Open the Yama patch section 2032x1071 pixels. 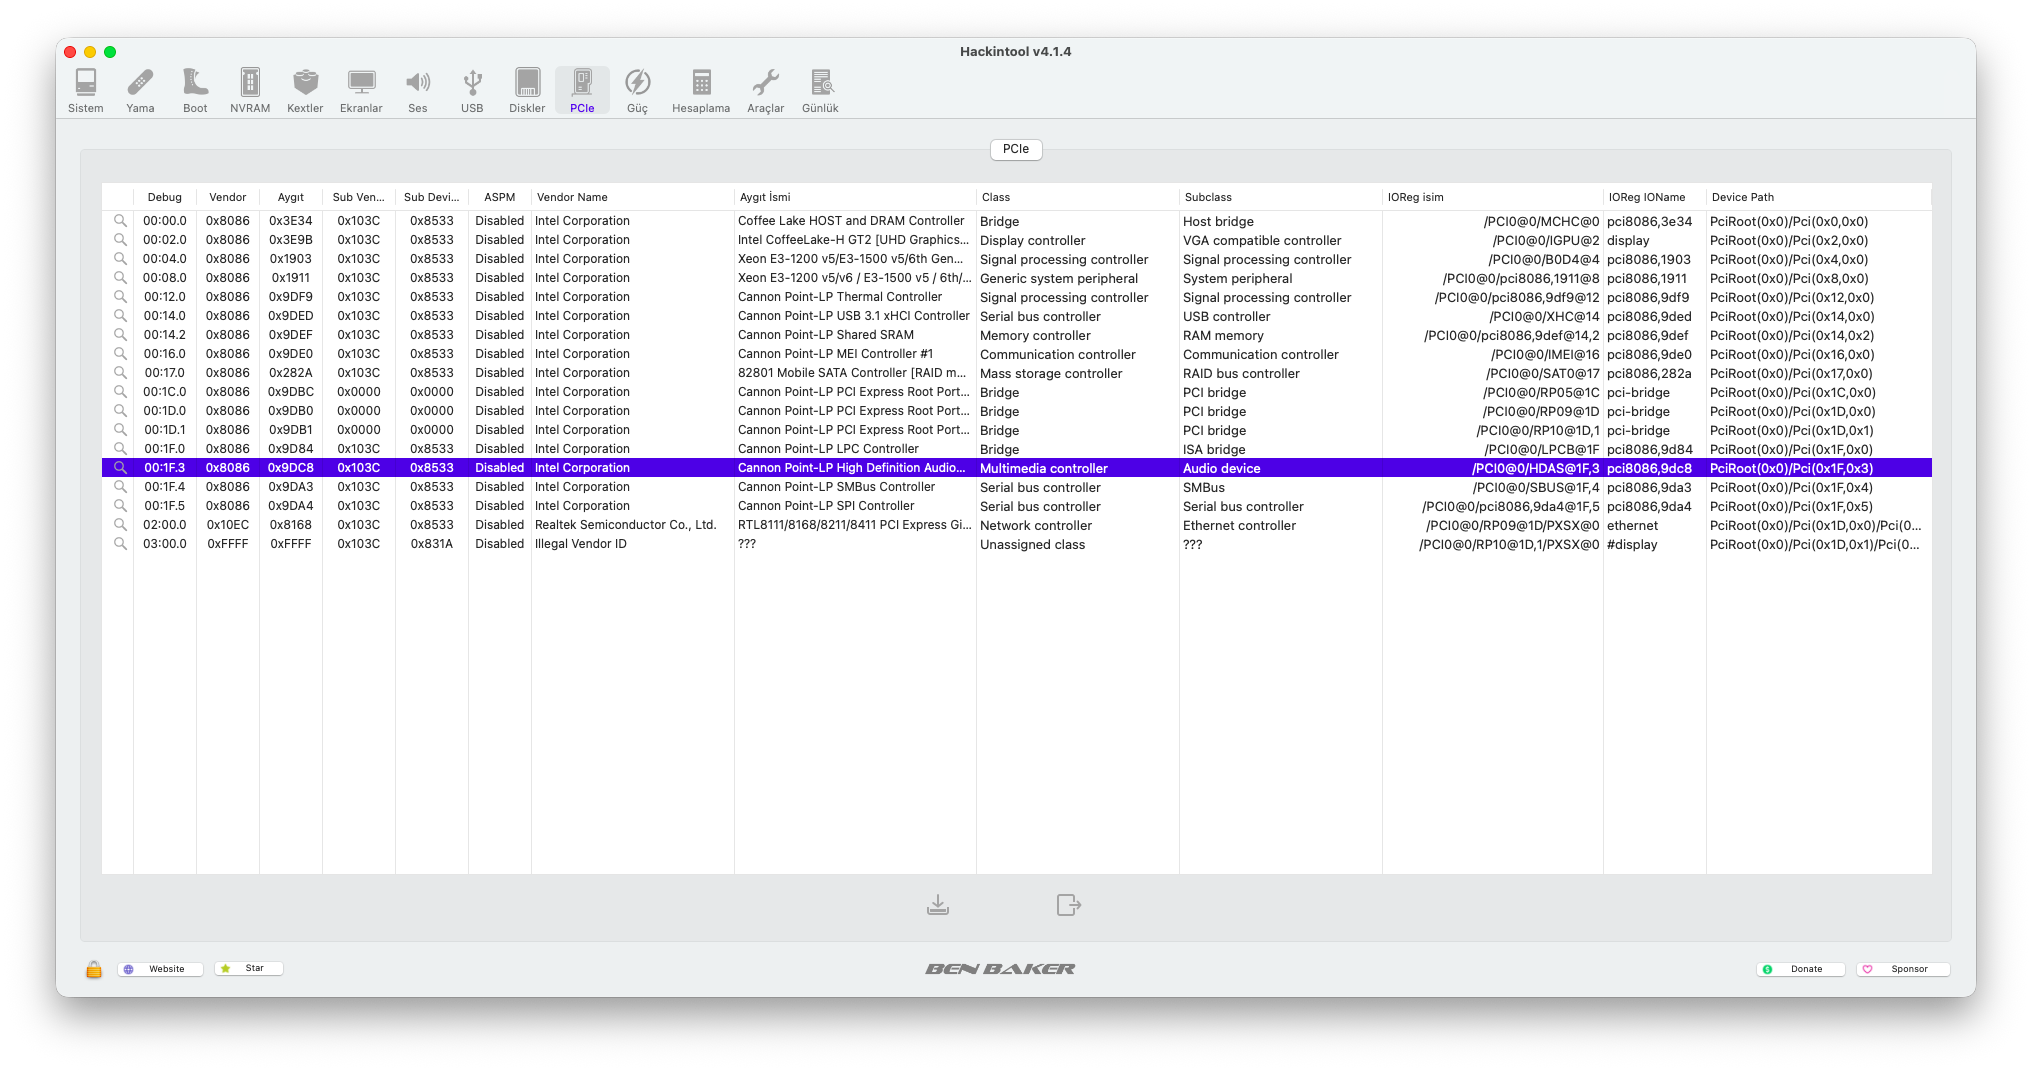[140, 90]
